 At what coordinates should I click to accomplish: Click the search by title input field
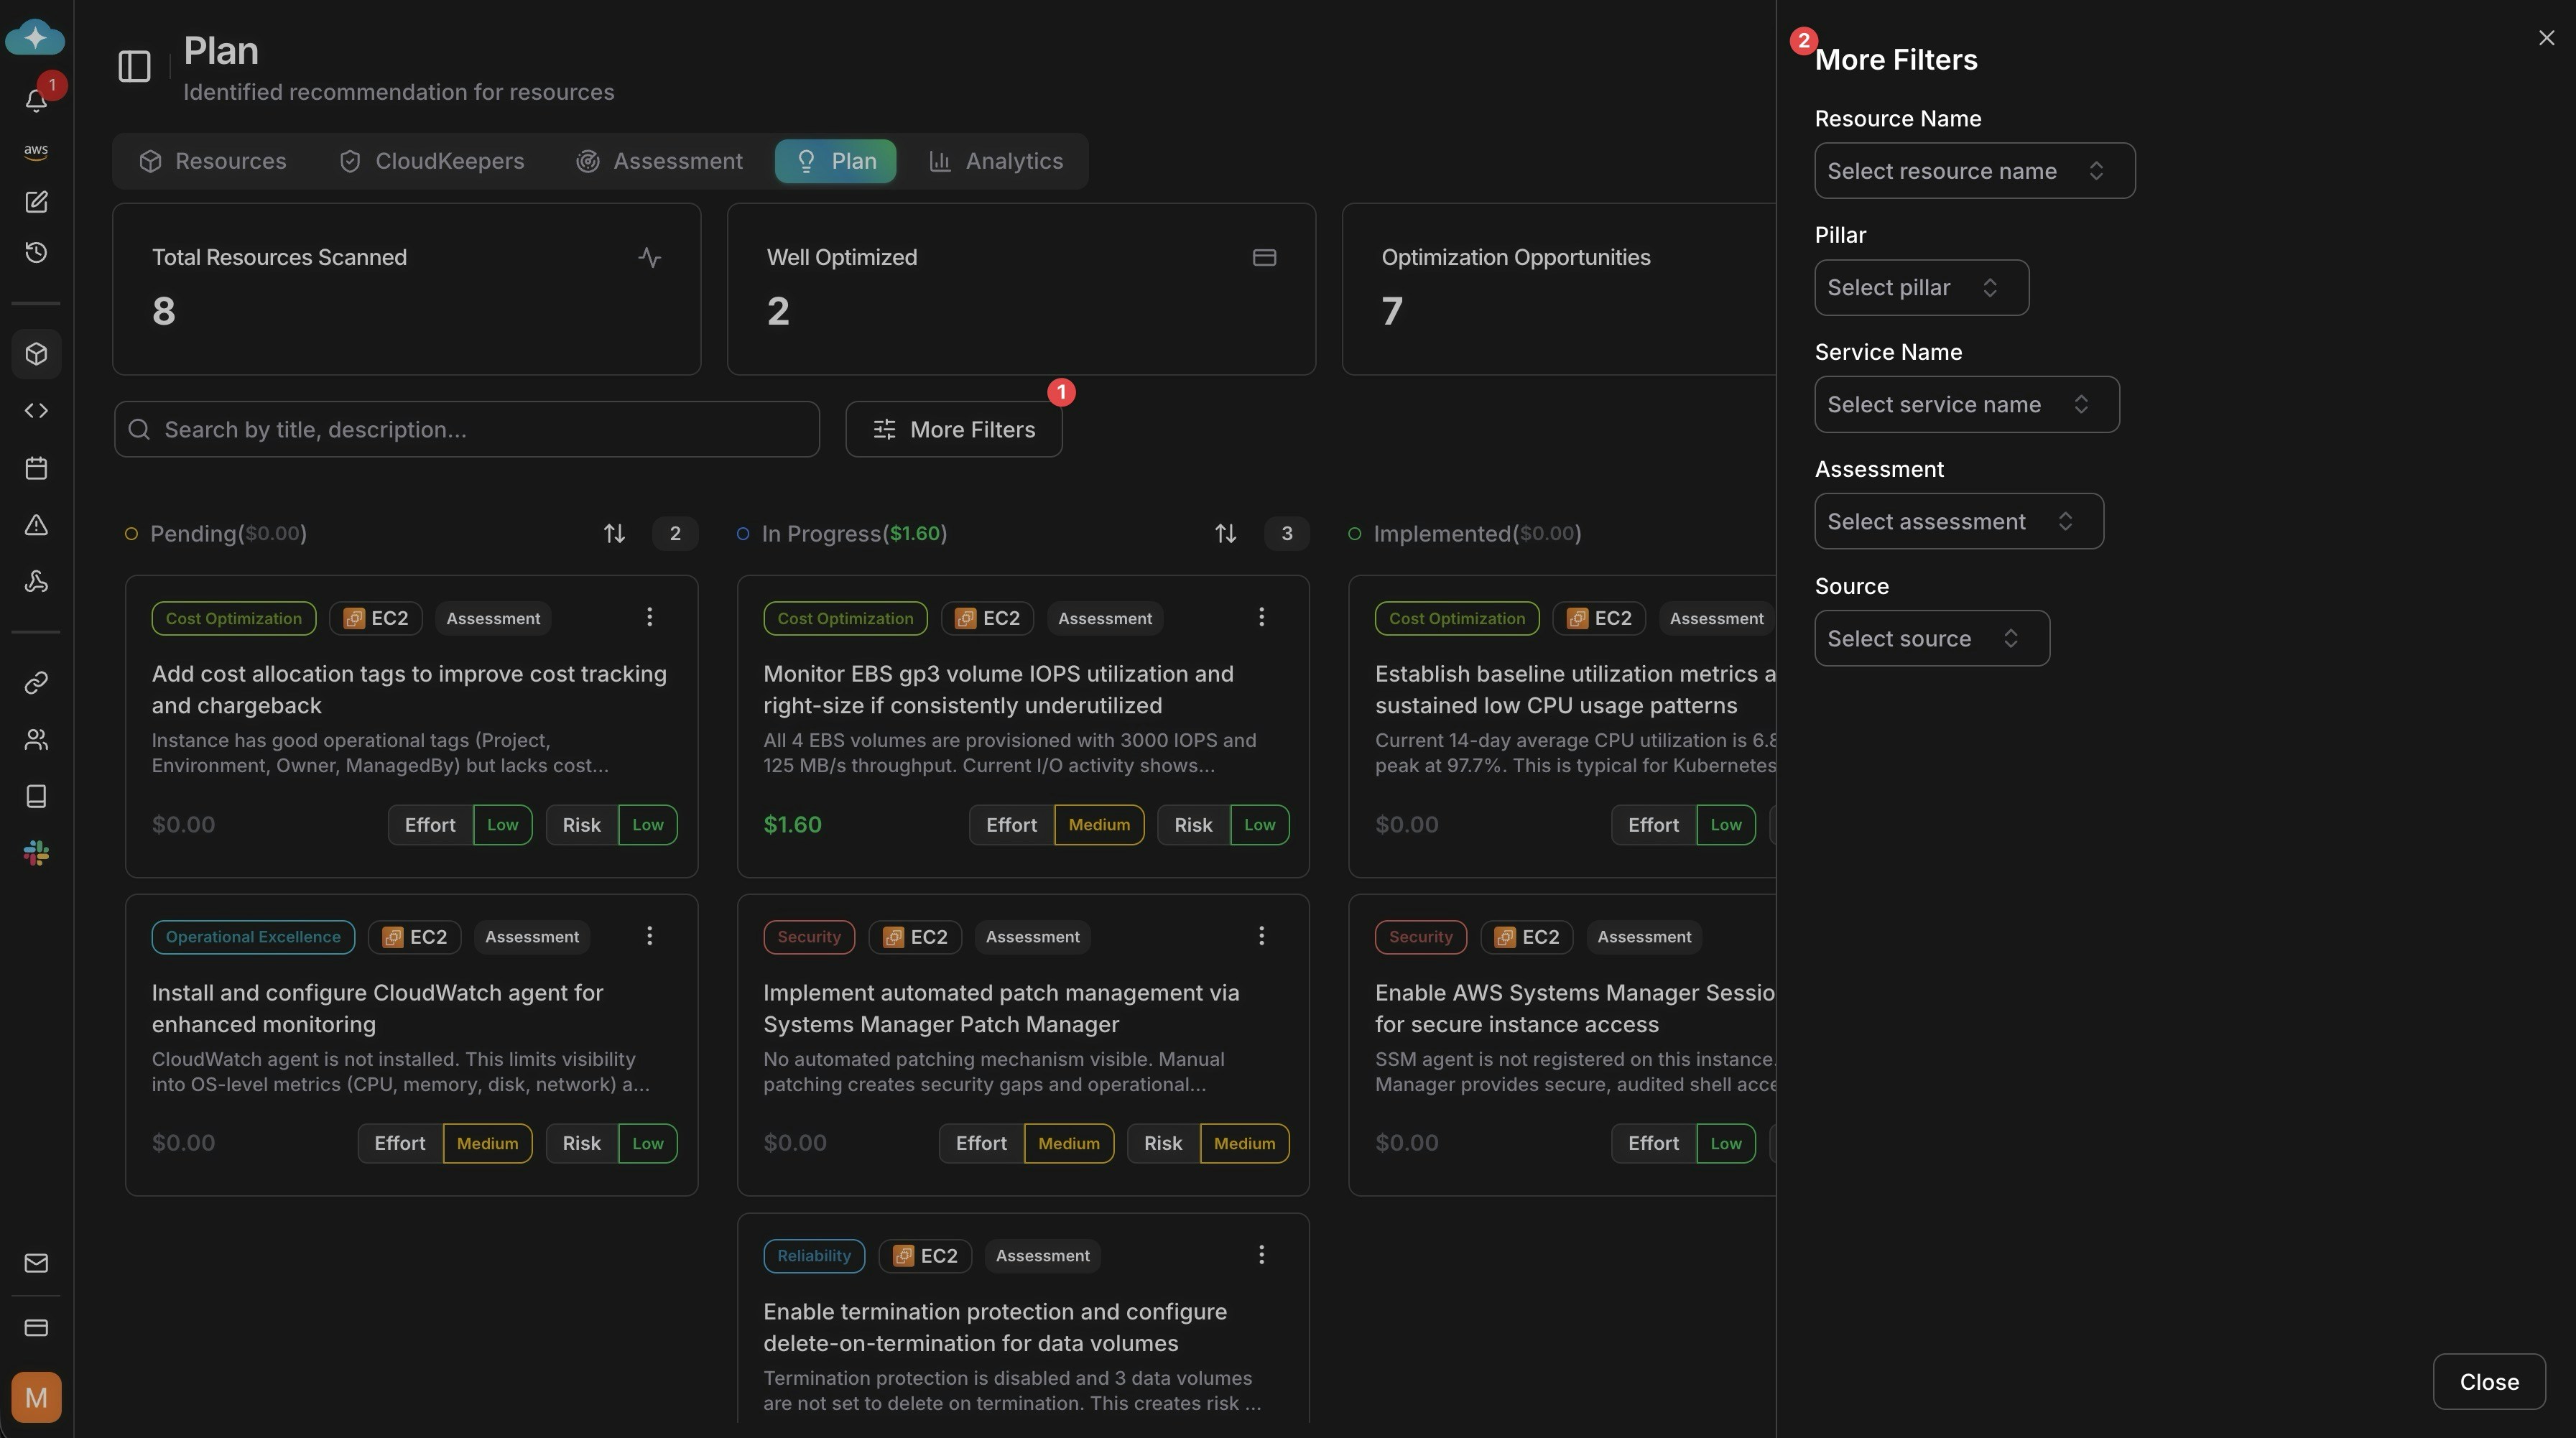tap(466, 429)
